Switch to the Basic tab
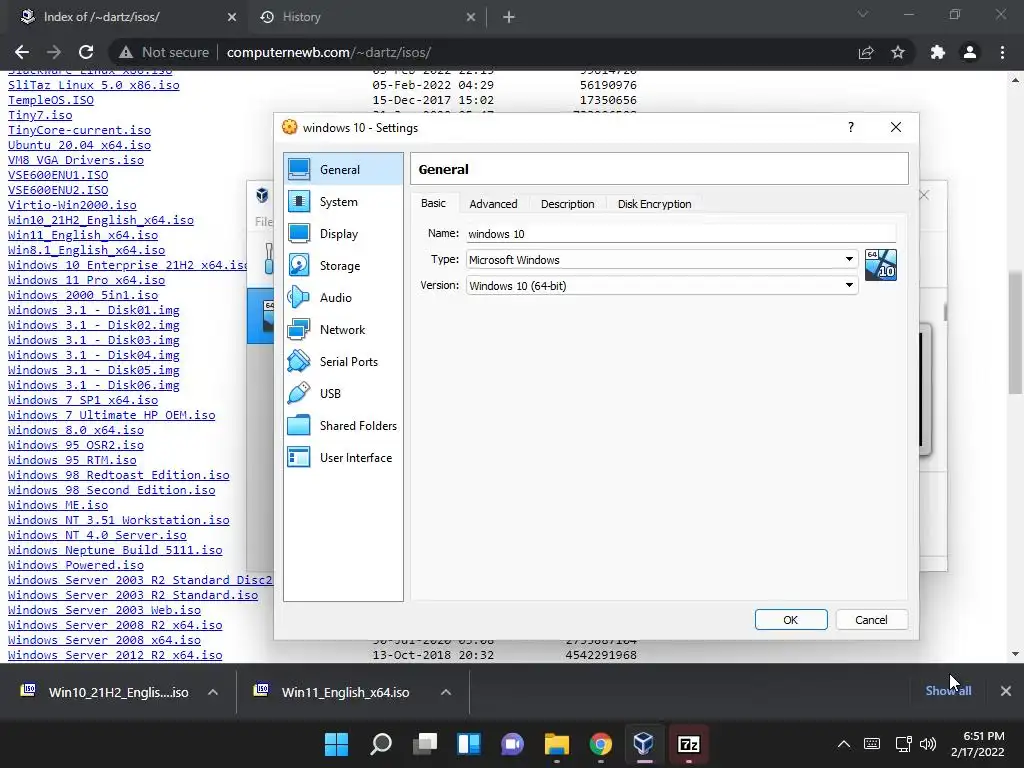The height and width of the screenshot is (768, 1024). pyautogui.click(x=433, y=203)
